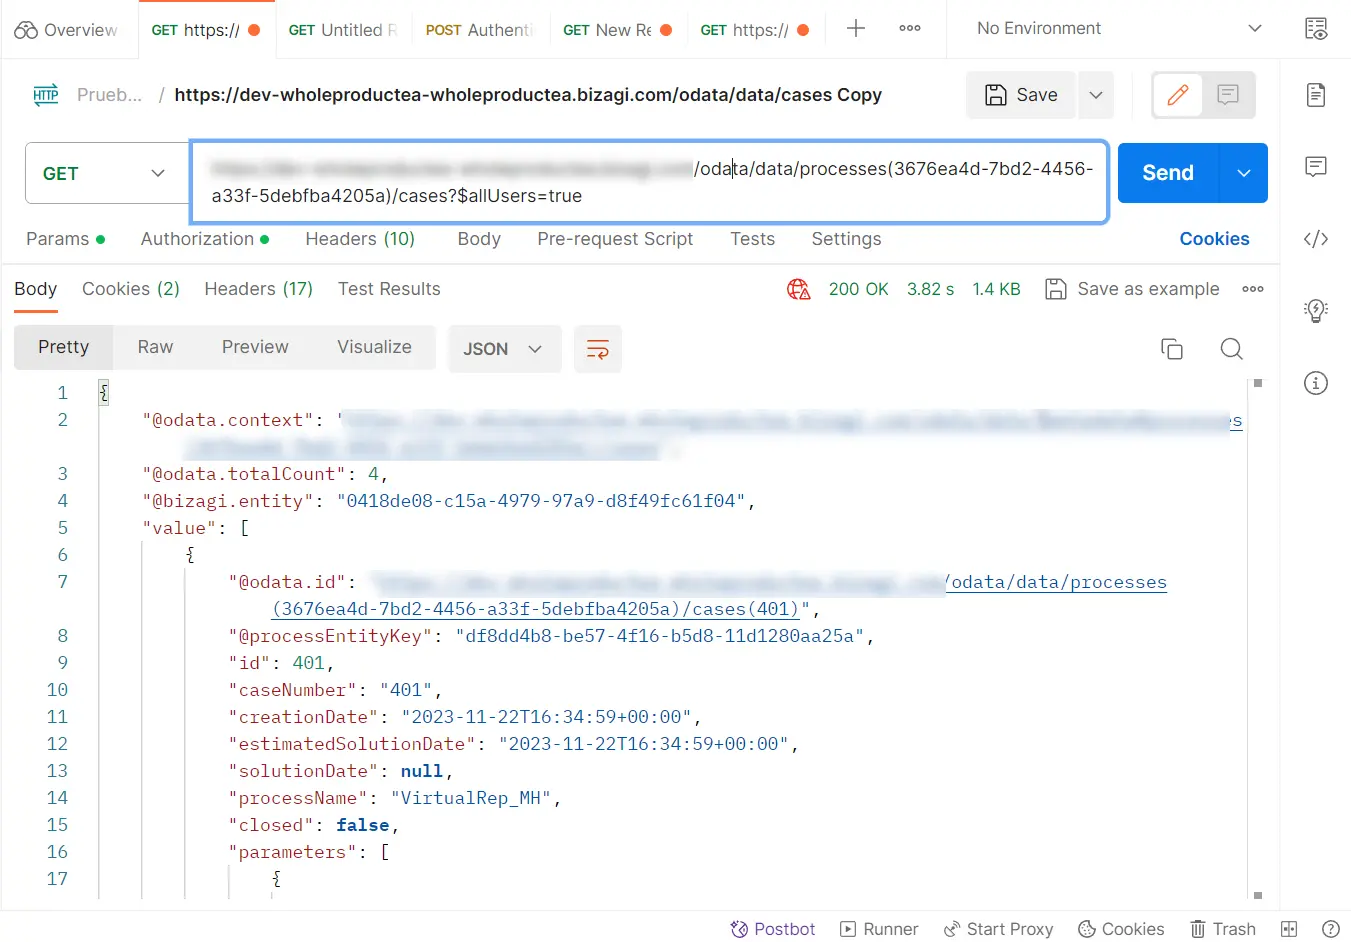Image resolution: width=1351 pixels, height=942 pixels.
Task: Toggle the two-pane layout icon
Action: [1289, 929]
